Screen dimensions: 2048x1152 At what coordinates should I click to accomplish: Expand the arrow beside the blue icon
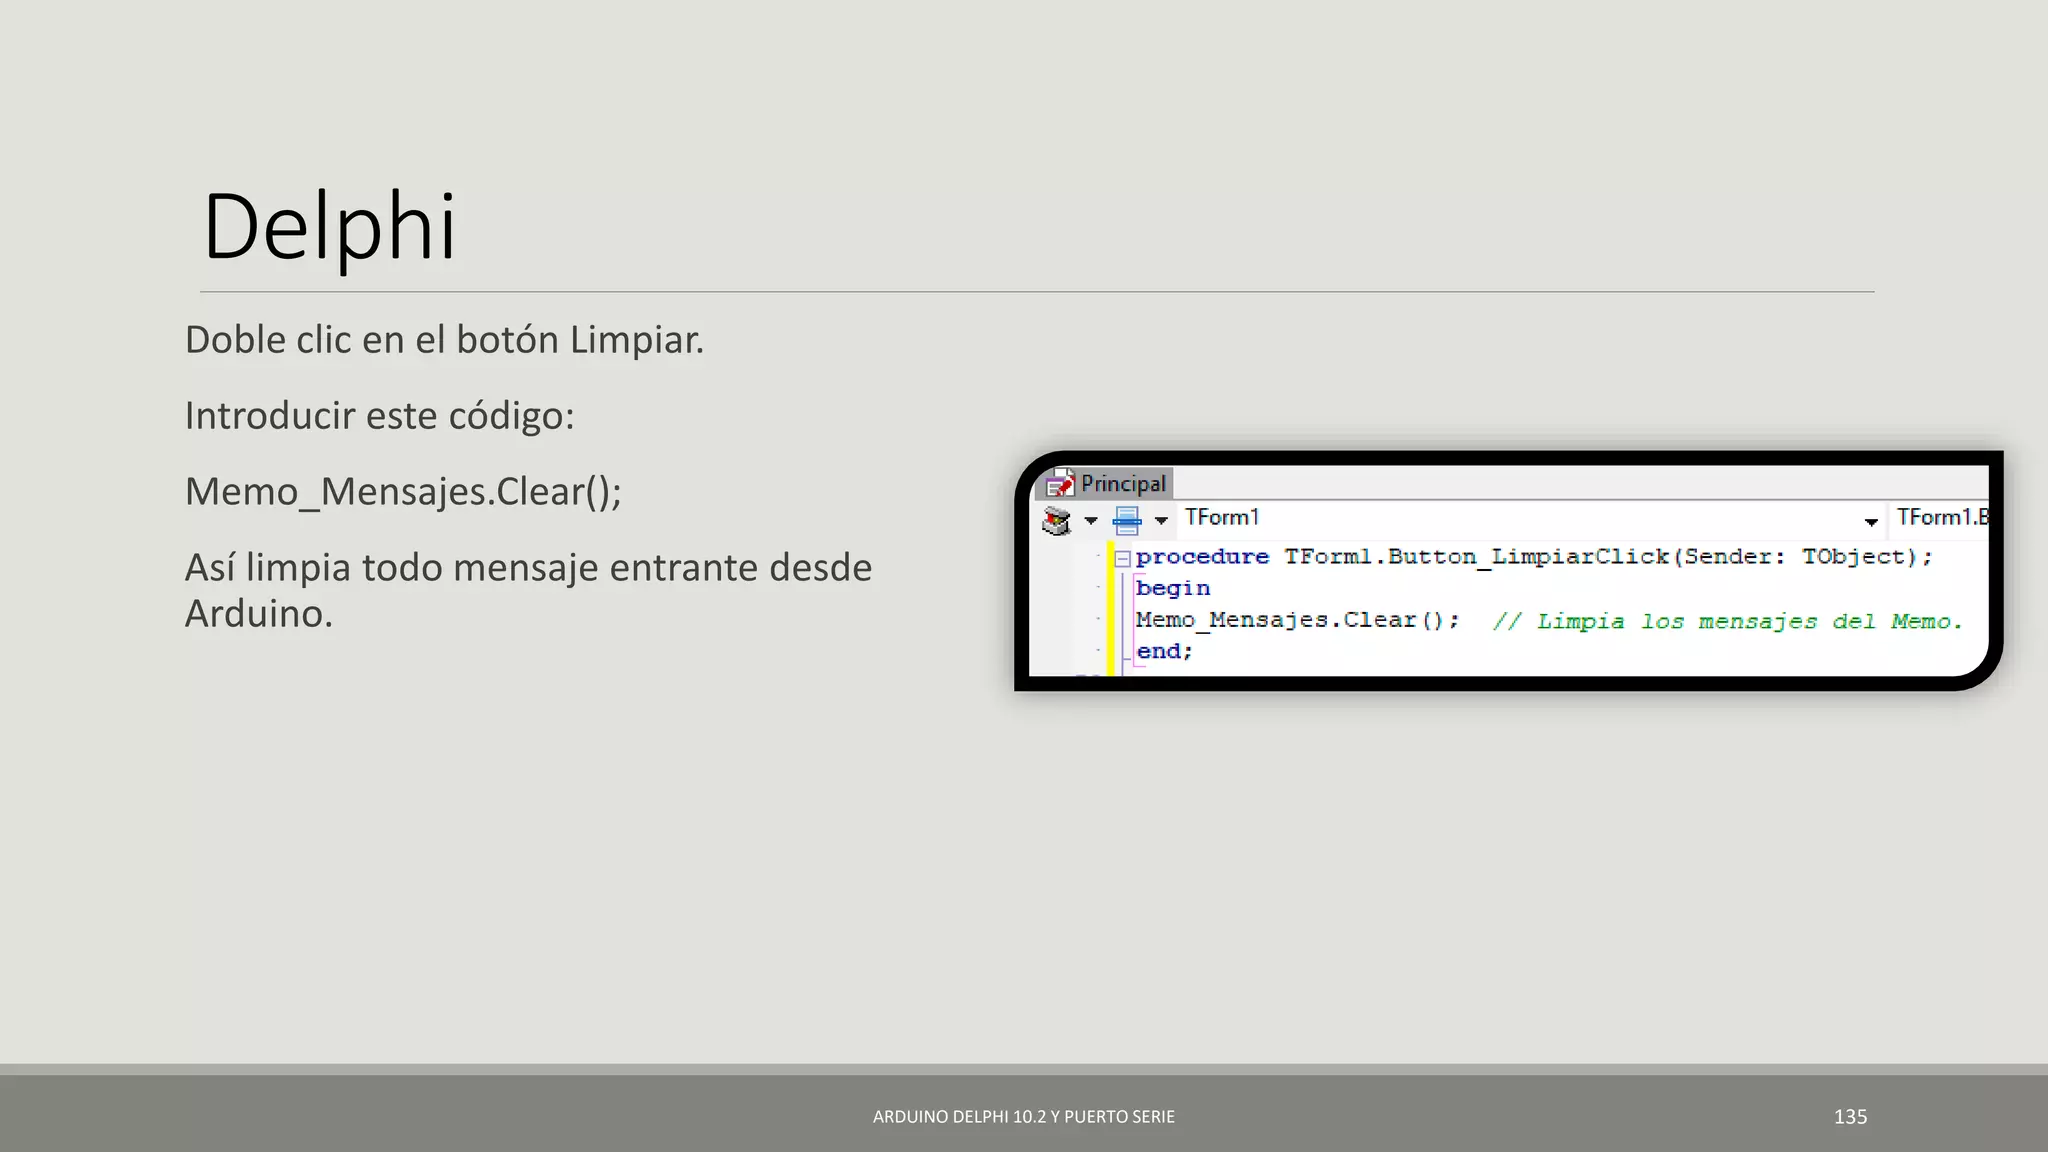pyautogui.click(x=1161, y=520)
